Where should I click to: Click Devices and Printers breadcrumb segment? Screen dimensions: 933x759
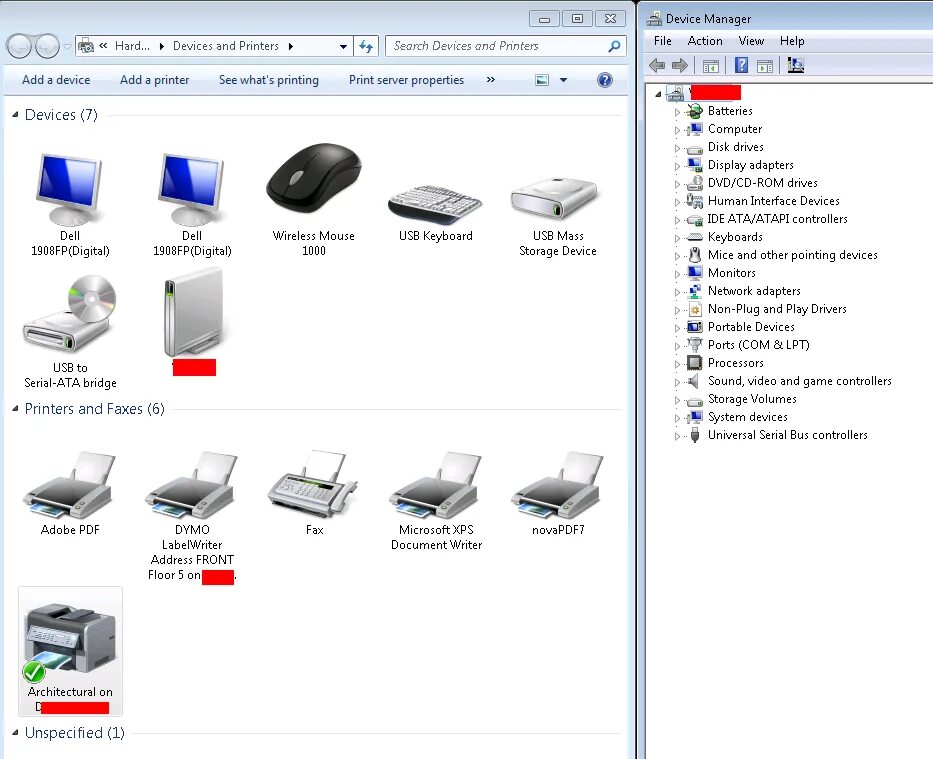coord(226,46)
